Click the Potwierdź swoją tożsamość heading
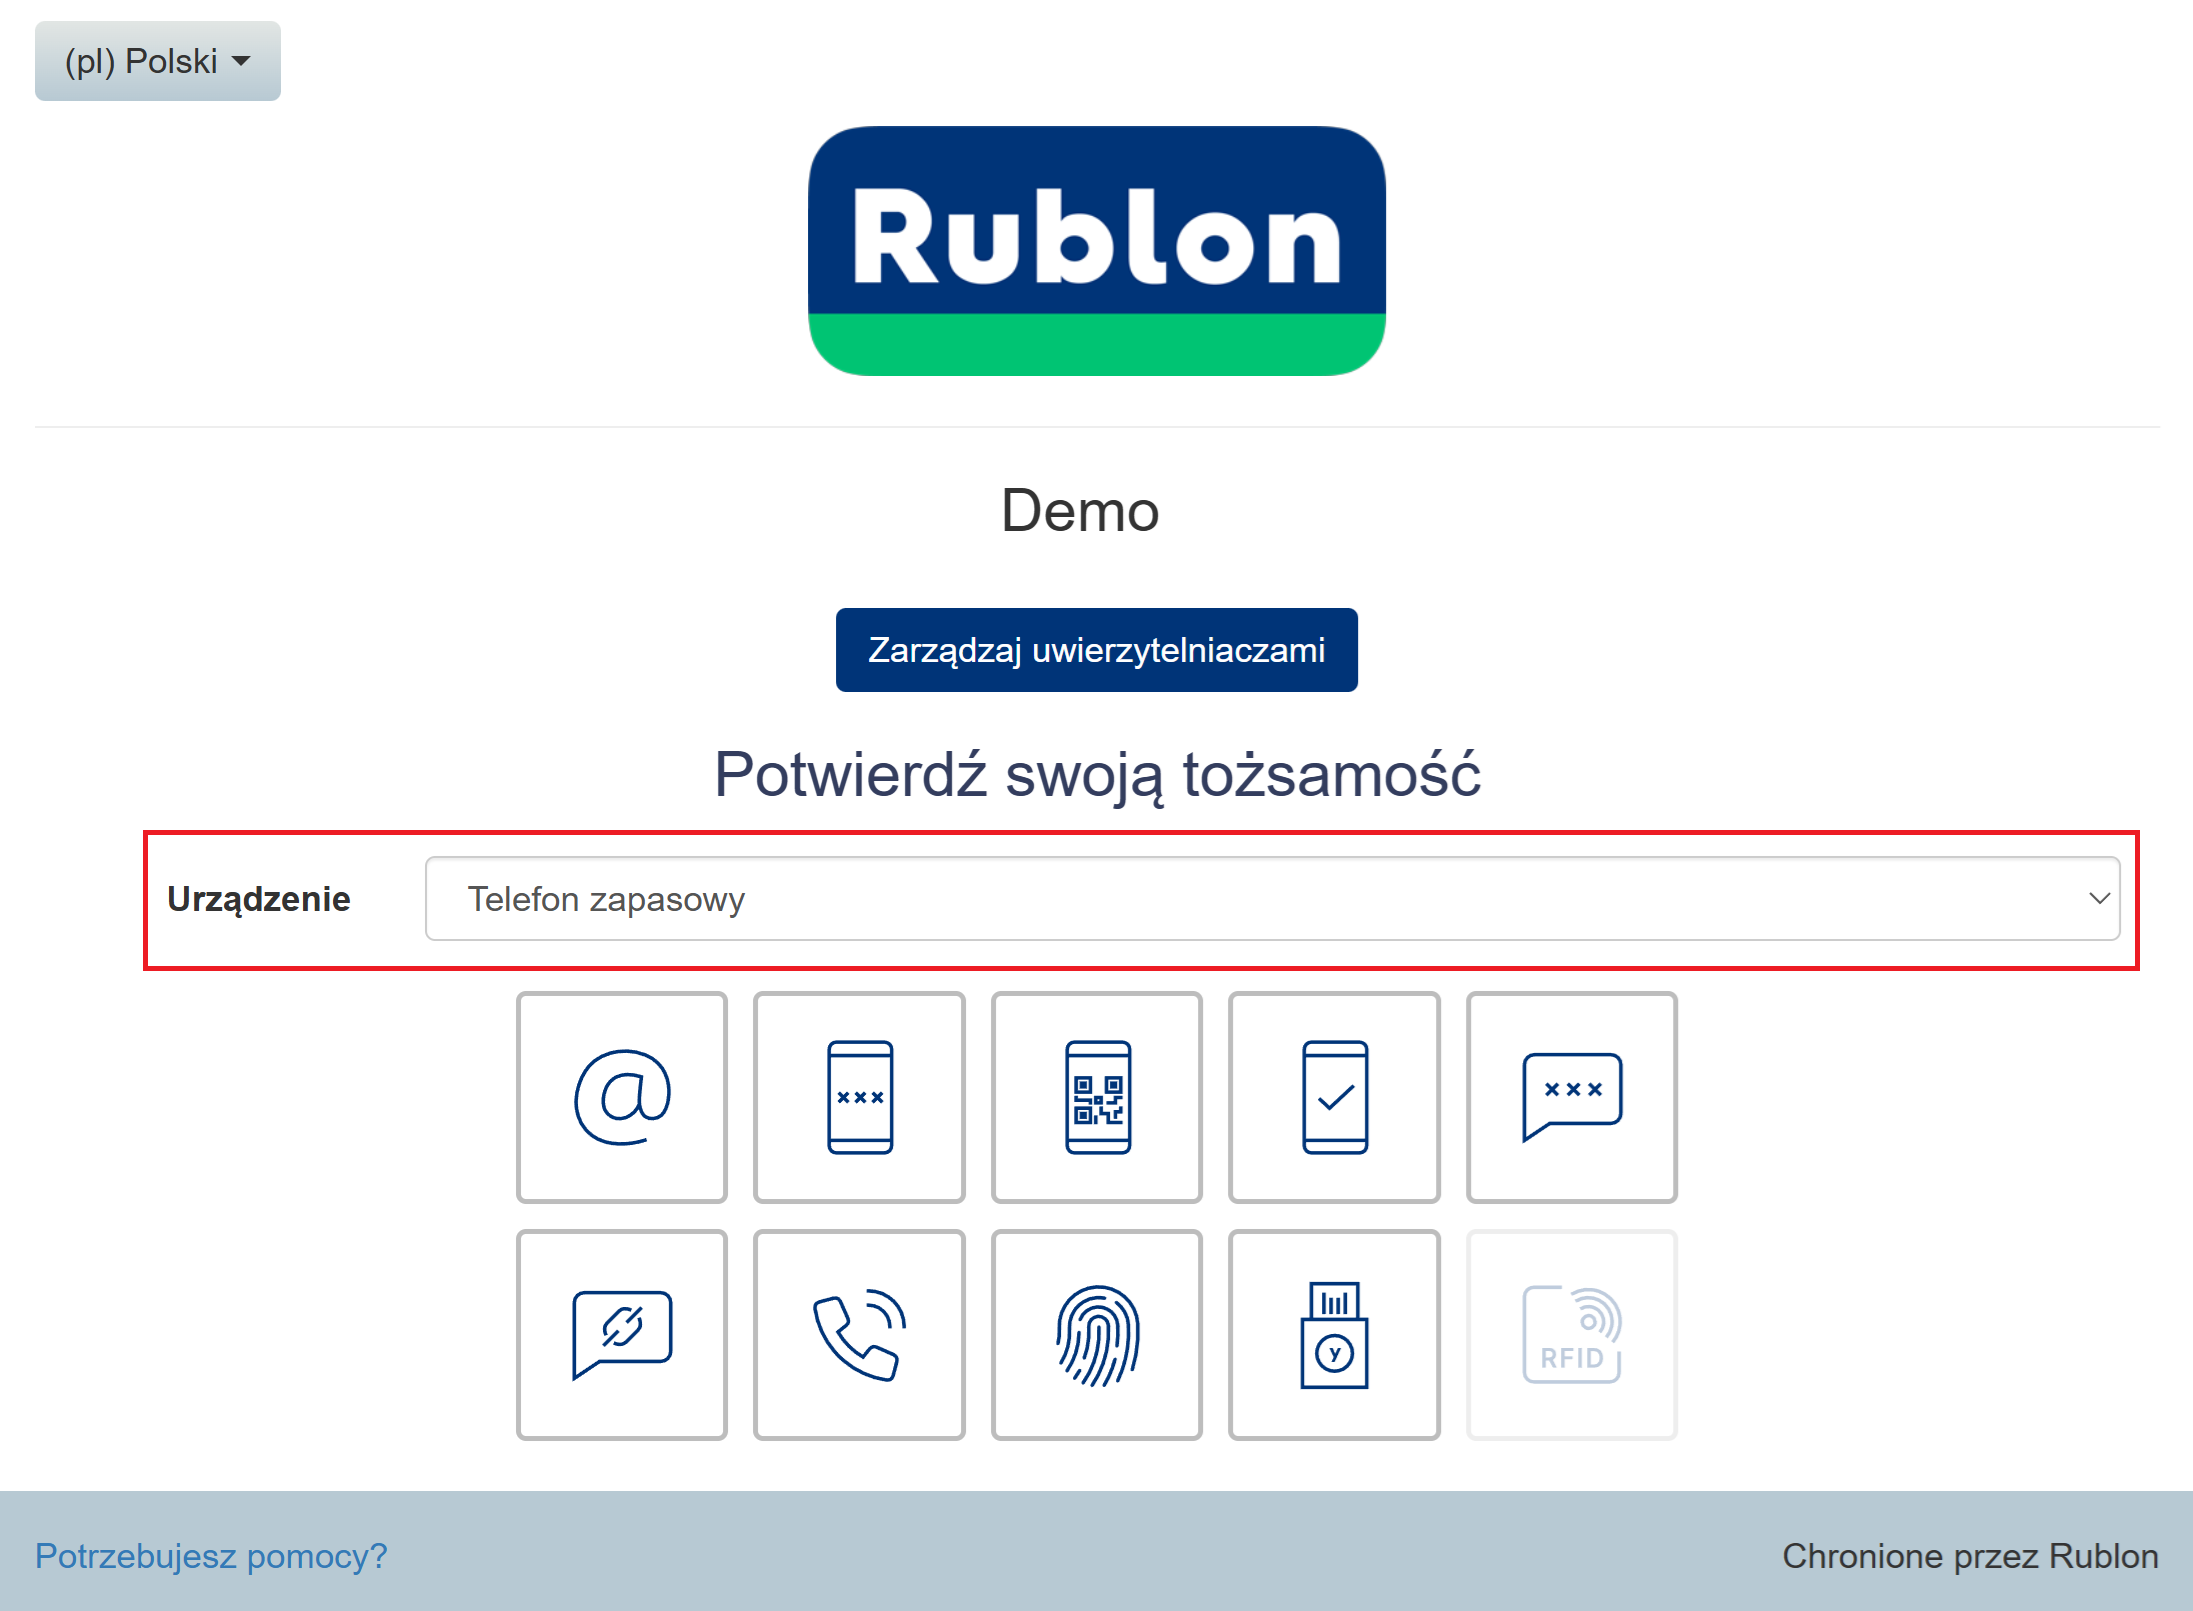The height and width of the screenshot is (1611, 2193). click(1096, 775)
